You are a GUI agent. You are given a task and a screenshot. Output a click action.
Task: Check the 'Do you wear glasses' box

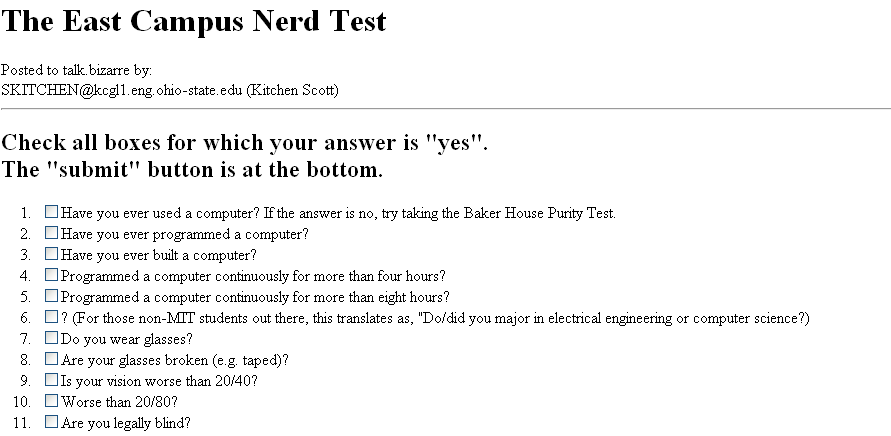(52, 338)
